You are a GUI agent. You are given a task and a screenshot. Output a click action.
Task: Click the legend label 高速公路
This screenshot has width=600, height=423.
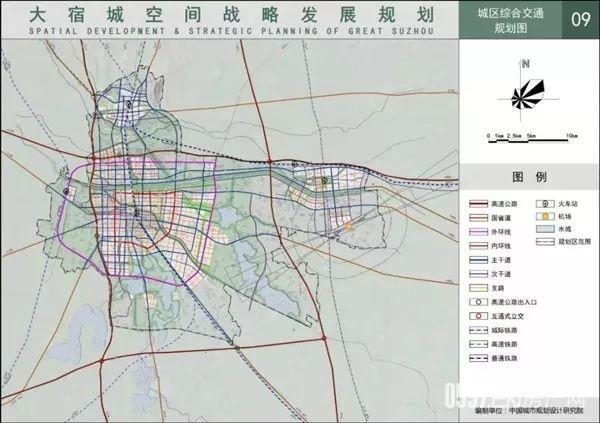coord(504,204)
